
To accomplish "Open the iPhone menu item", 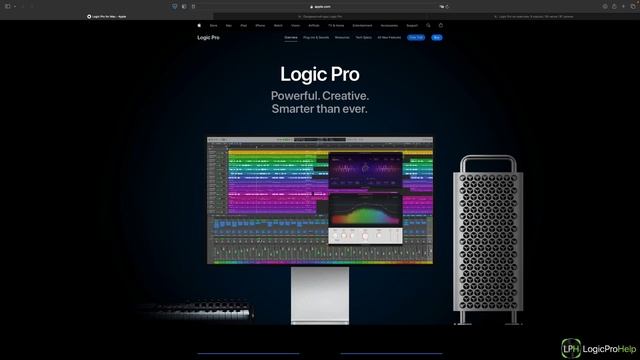I will point(260,25).
